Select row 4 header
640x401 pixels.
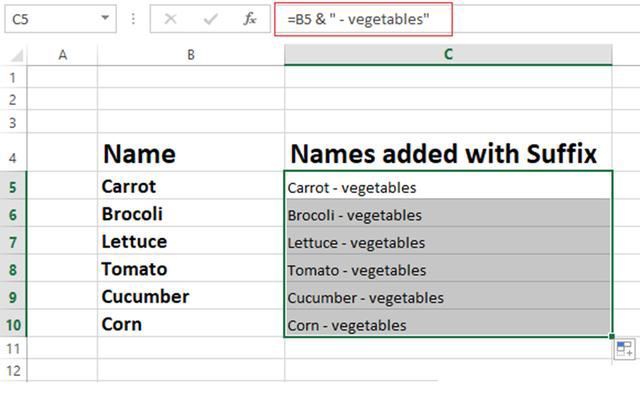pos(13,152)
